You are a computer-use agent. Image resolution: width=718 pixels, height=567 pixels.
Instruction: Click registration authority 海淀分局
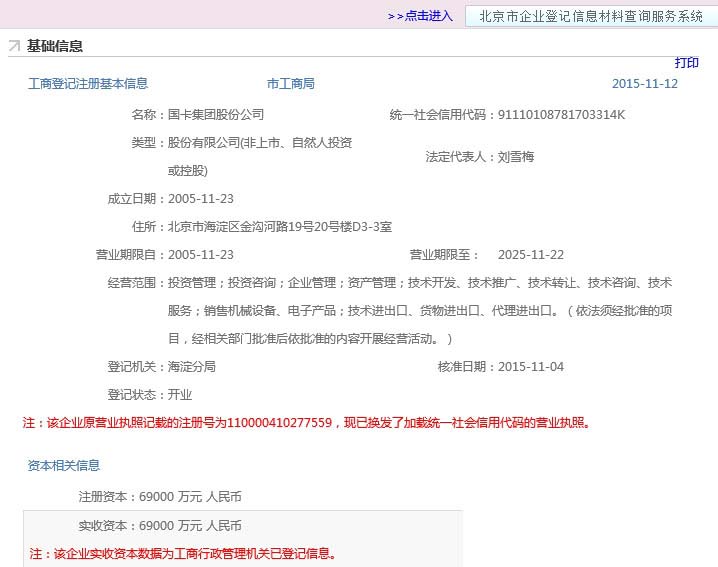(191, 366)
